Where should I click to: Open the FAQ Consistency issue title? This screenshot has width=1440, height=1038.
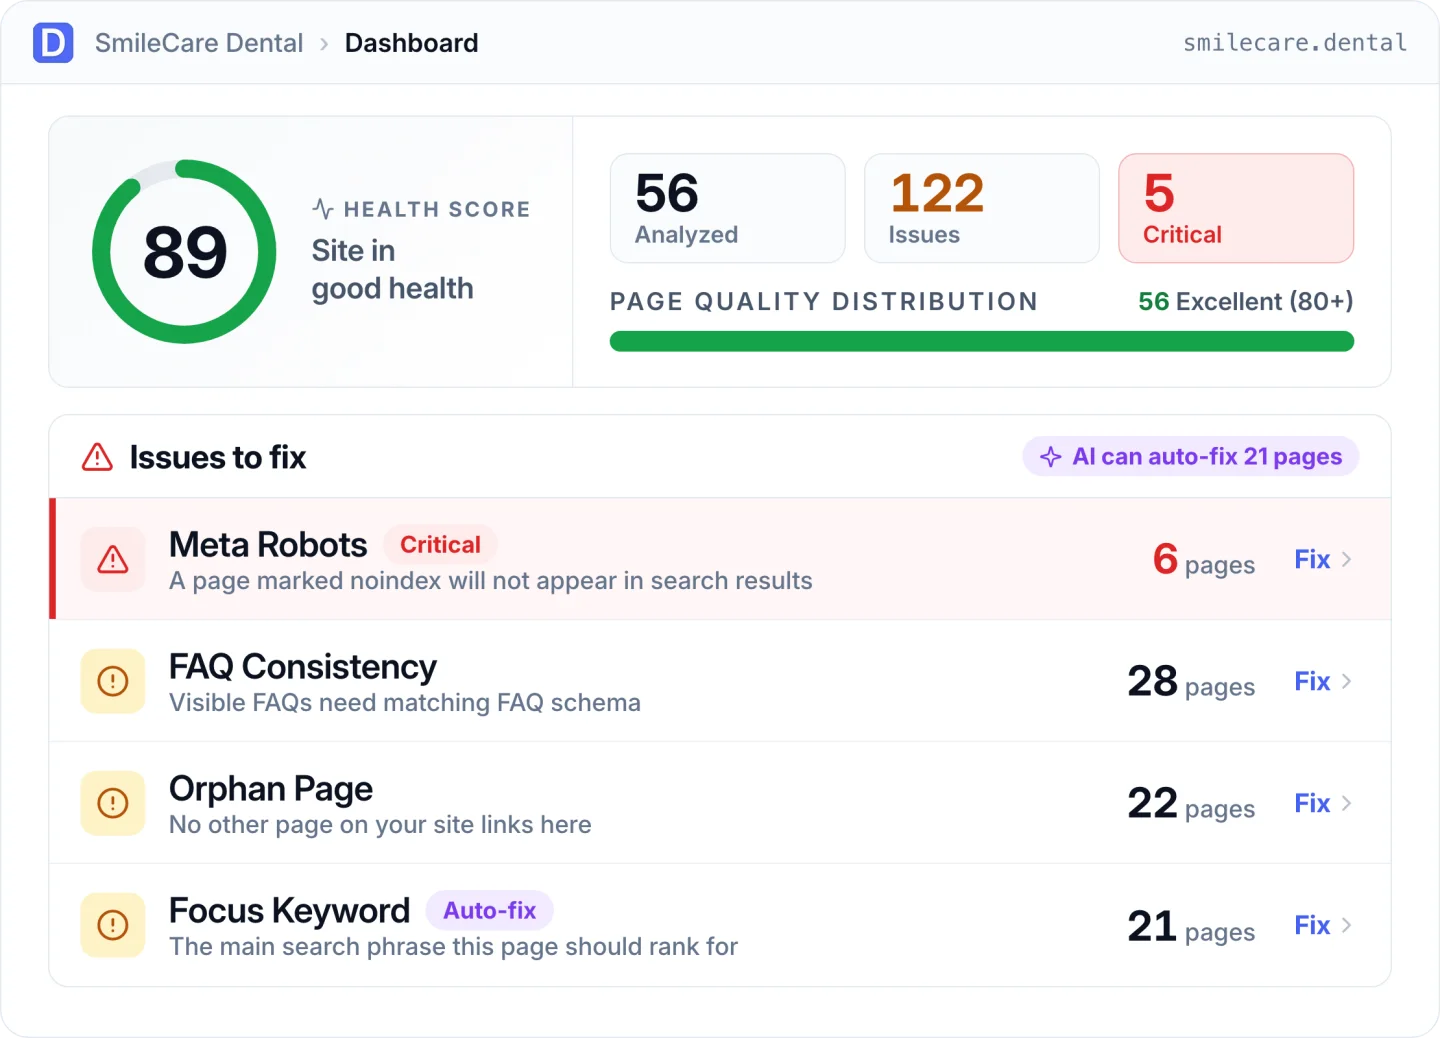click(303, 666)
